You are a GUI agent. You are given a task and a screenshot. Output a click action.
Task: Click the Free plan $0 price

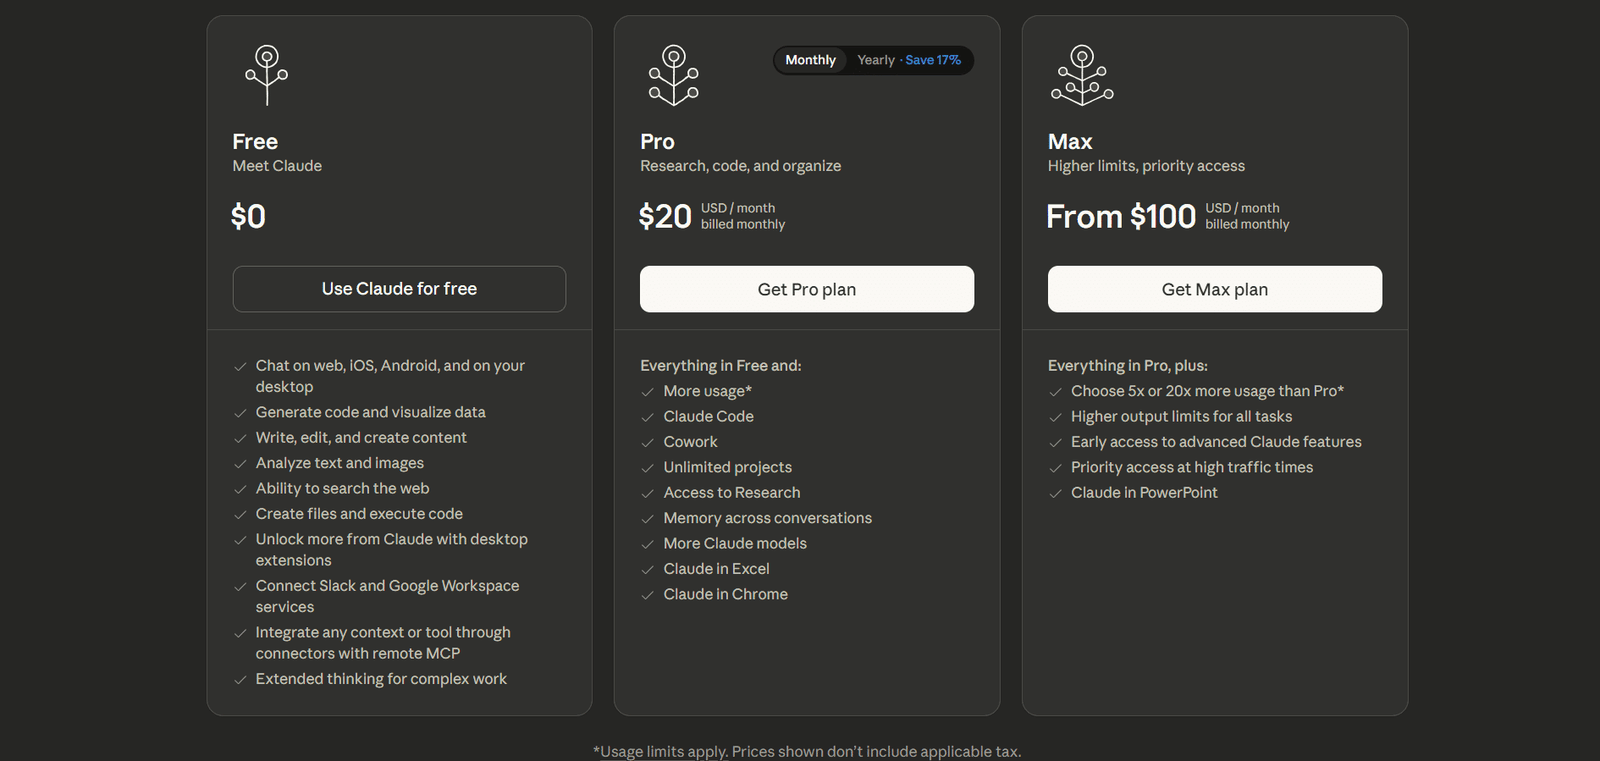click(x=248, y=216)
